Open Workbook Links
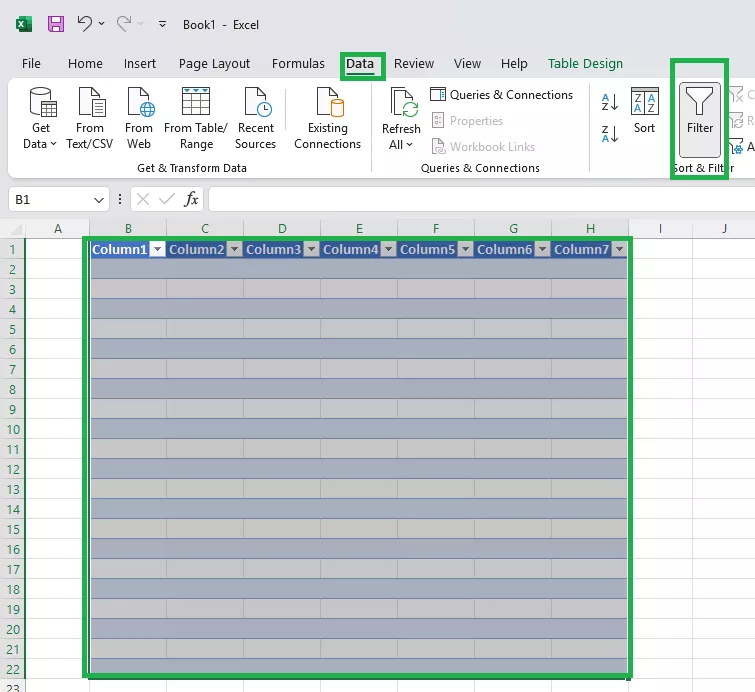 pos(483,146)
